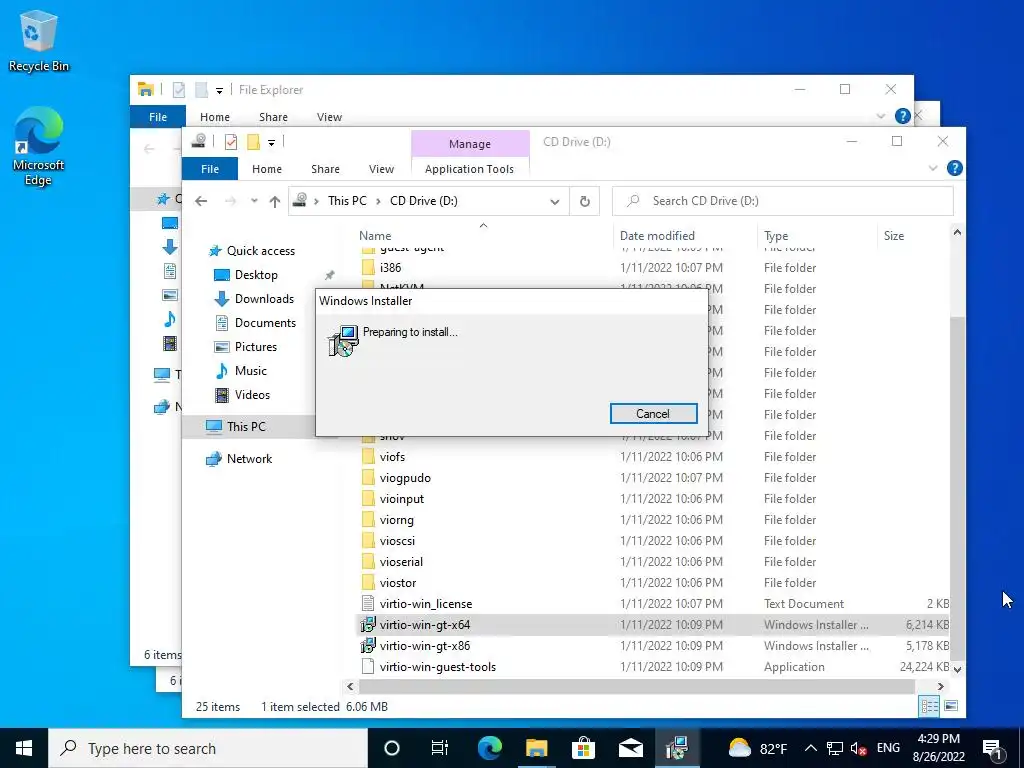Sort by Size column header

point(893,236)
